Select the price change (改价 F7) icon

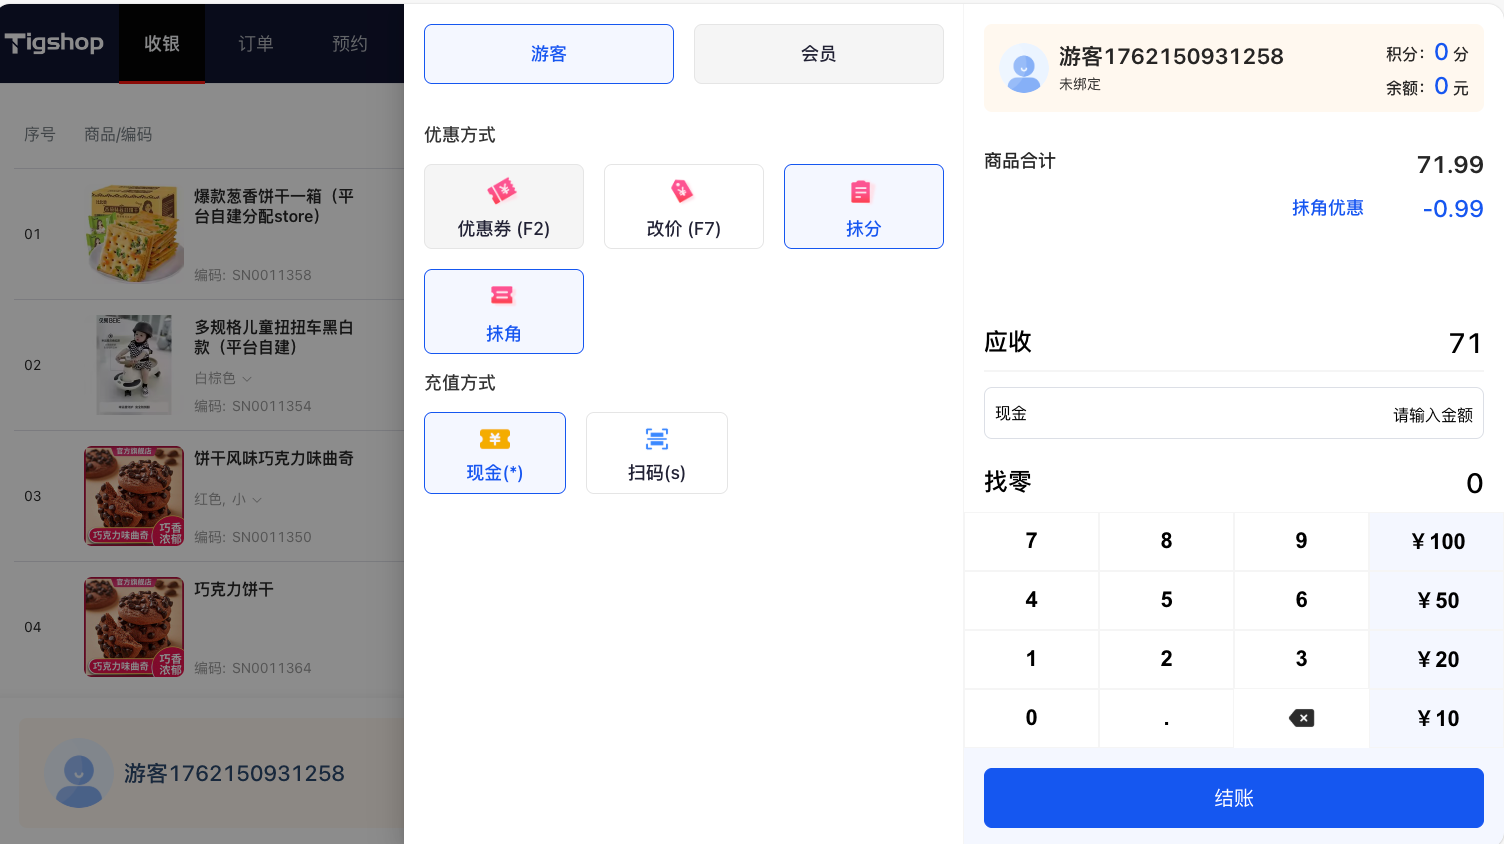pyautogui.click(x=682, y=191)
